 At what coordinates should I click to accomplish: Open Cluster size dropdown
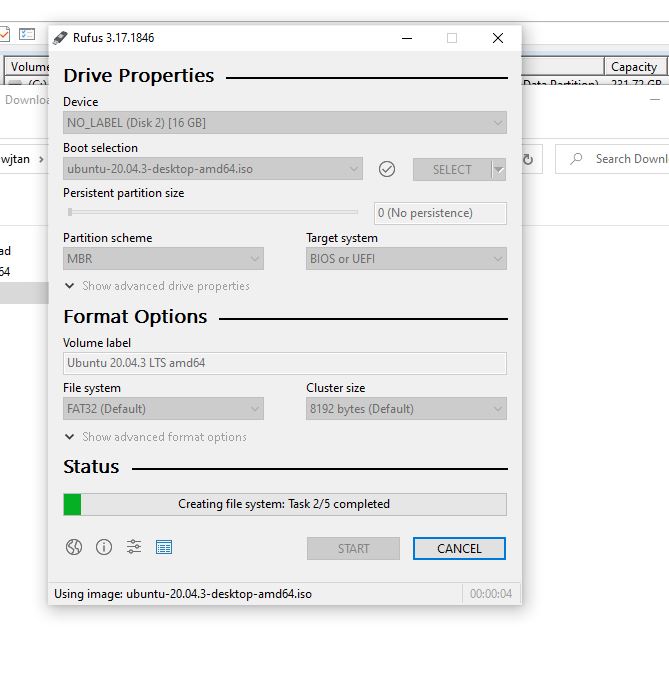(x=406, y=409)
